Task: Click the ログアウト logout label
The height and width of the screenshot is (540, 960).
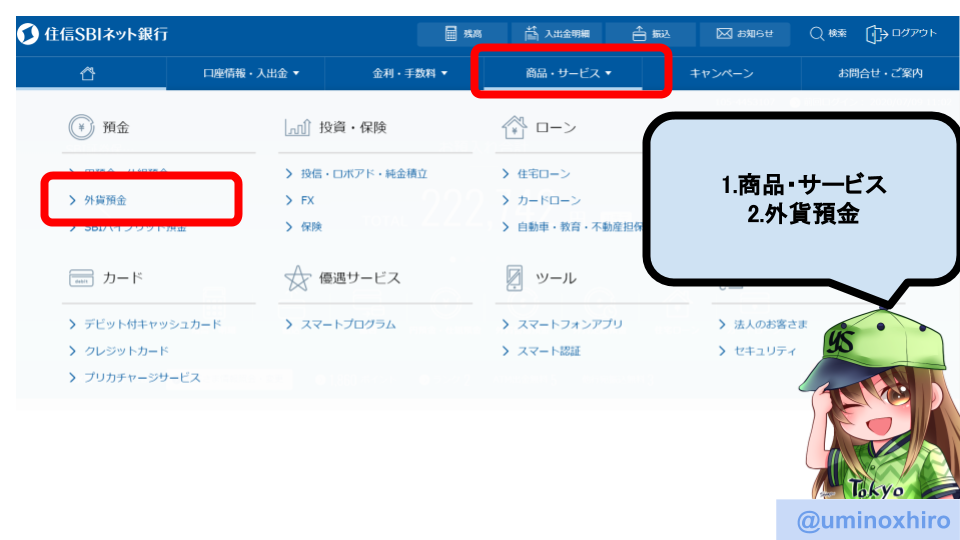Action: [x=914, y=33]
